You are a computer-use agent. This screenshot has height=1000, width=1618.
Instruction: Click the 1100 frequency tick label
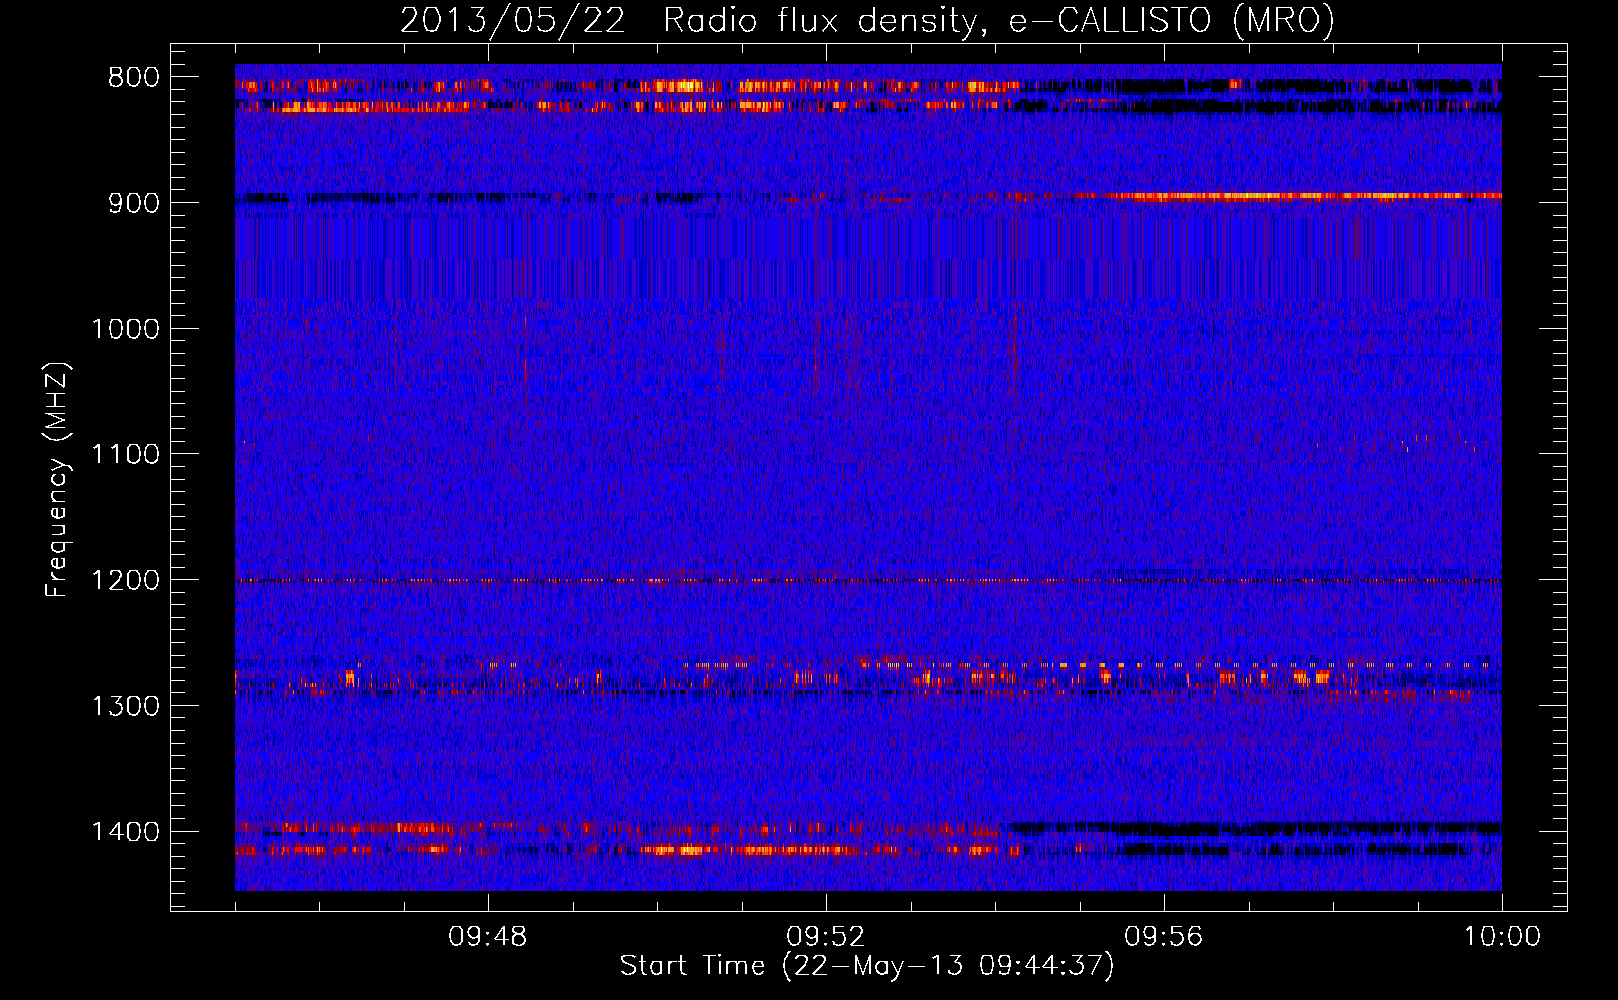point(125,455)
